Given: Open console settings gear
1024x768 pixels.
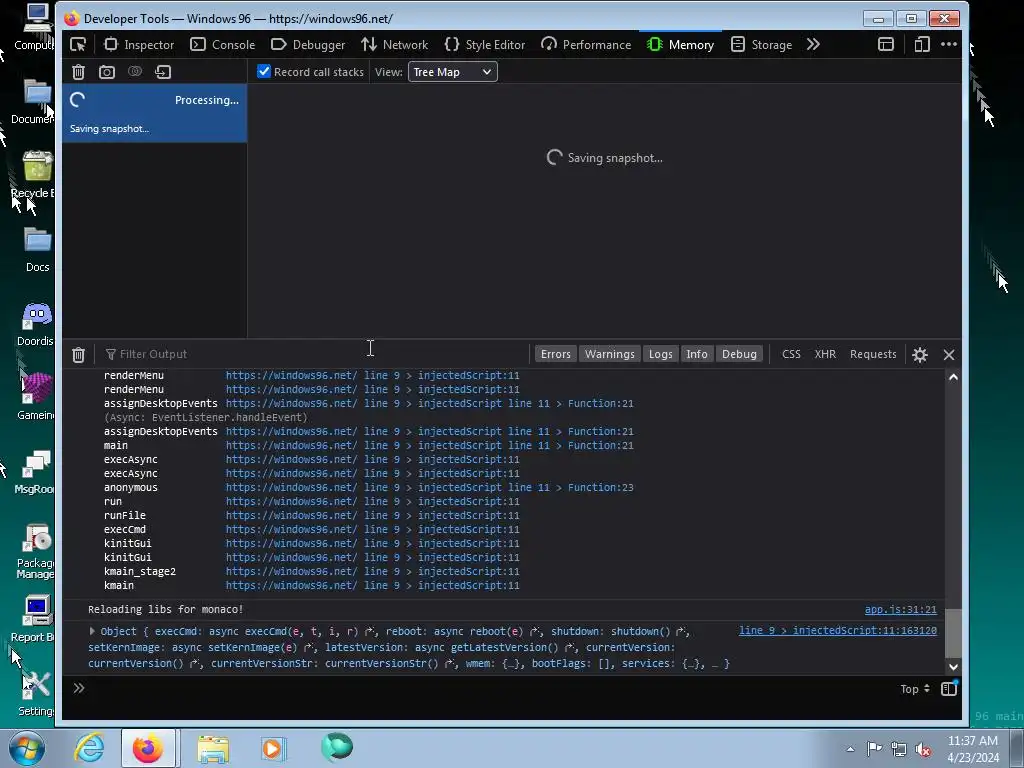Looking at the screenshot, I should [920, 355].
